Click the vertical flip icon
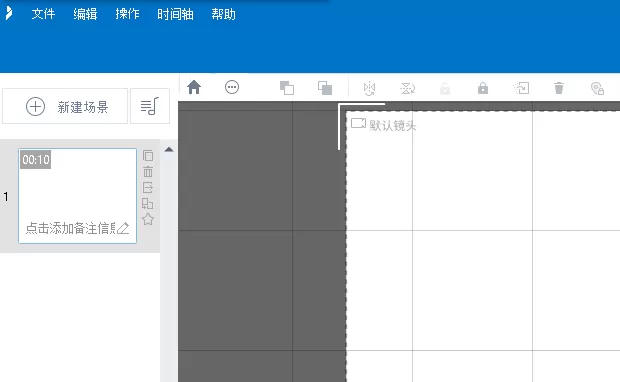Screen dimensions: 620x382 tap(407, 88)
